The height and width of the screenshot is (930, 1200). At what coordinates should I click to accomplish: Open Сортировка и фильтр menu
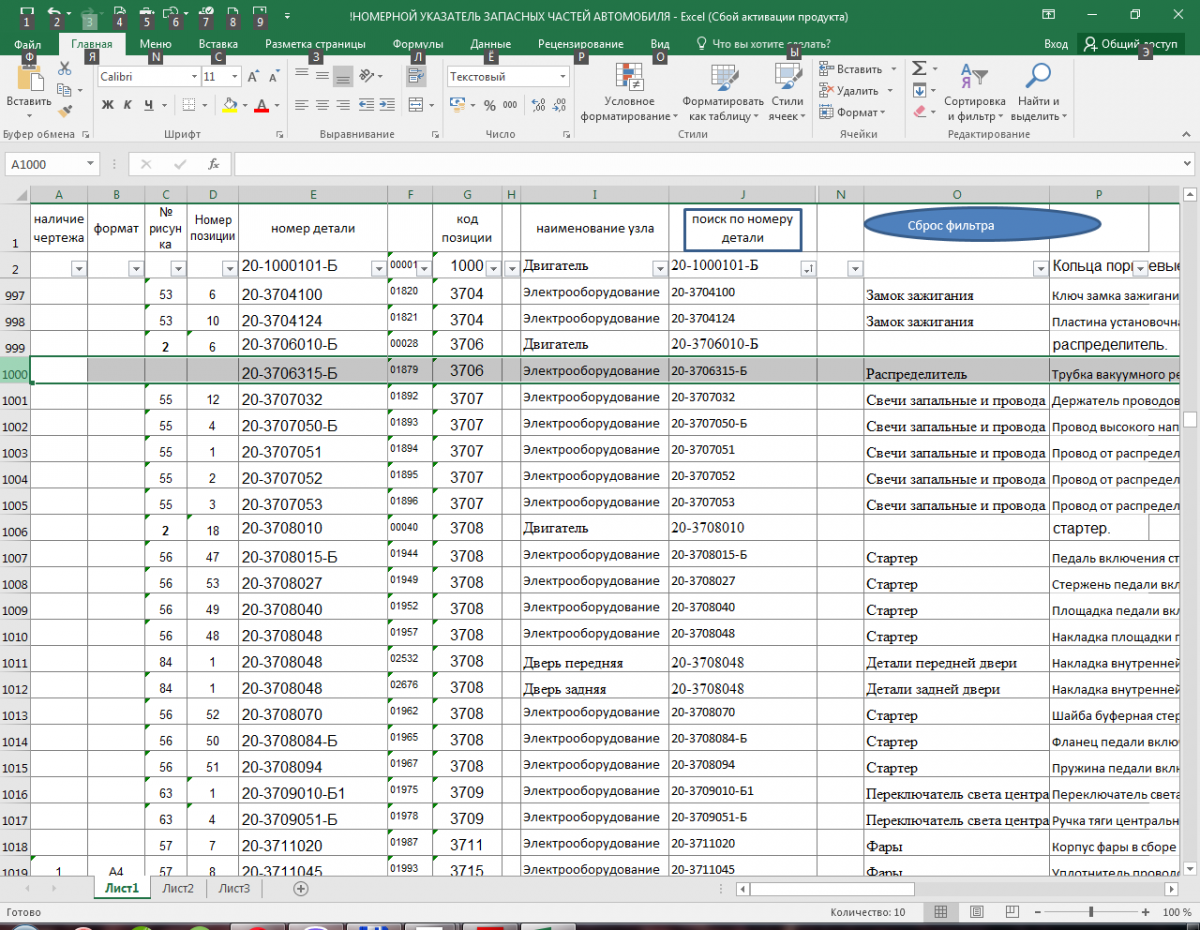pyautogui.click(x=975, y=93)
